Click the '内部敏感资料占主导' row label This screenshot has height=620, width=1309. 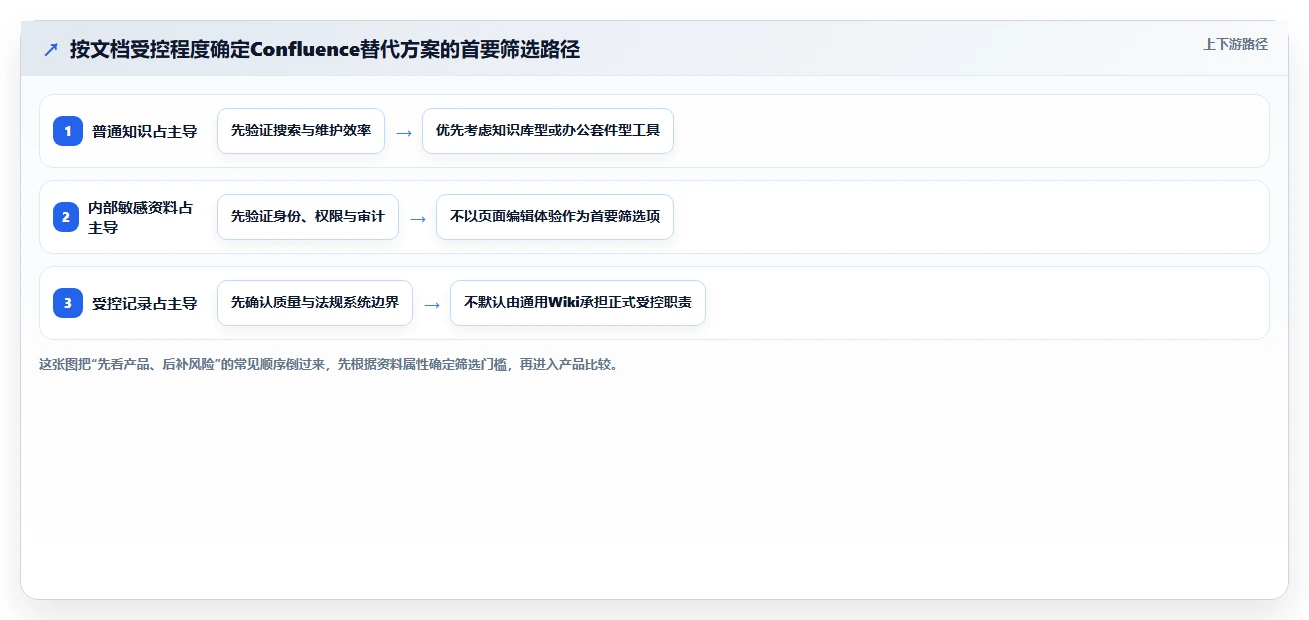tap(143, 217)
